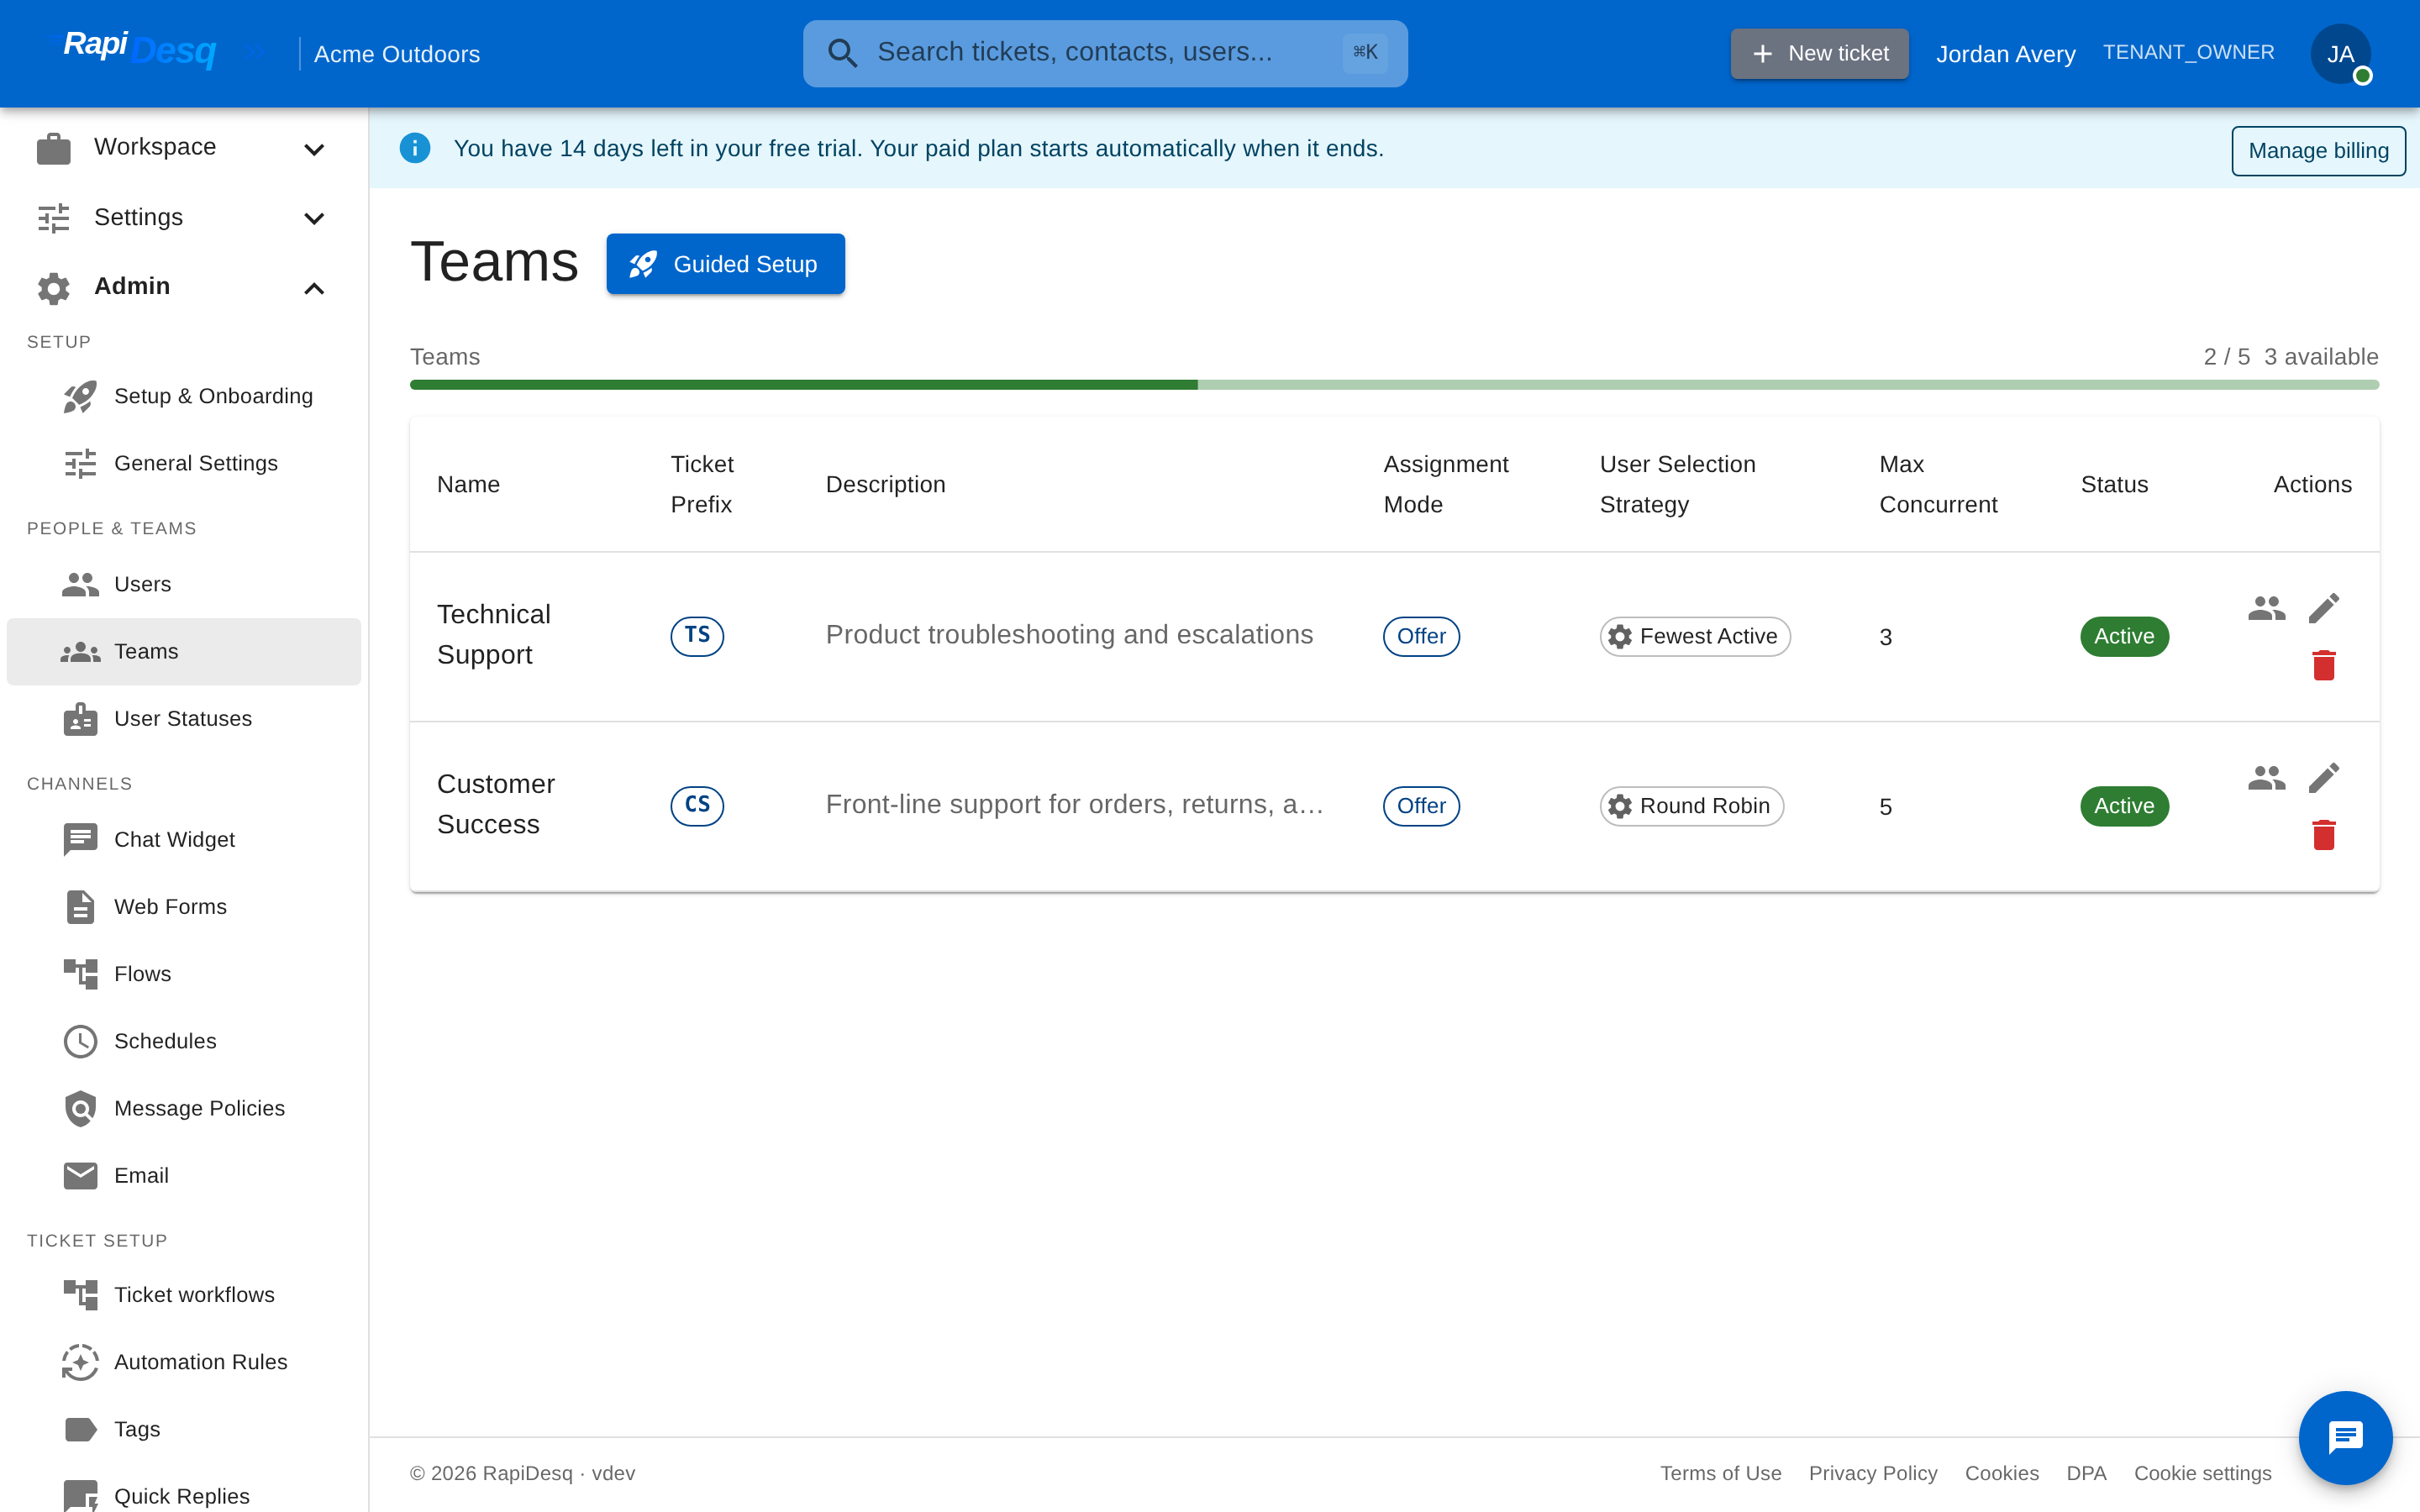
Task: Click the trial info icon
Action: pos(415,148)
